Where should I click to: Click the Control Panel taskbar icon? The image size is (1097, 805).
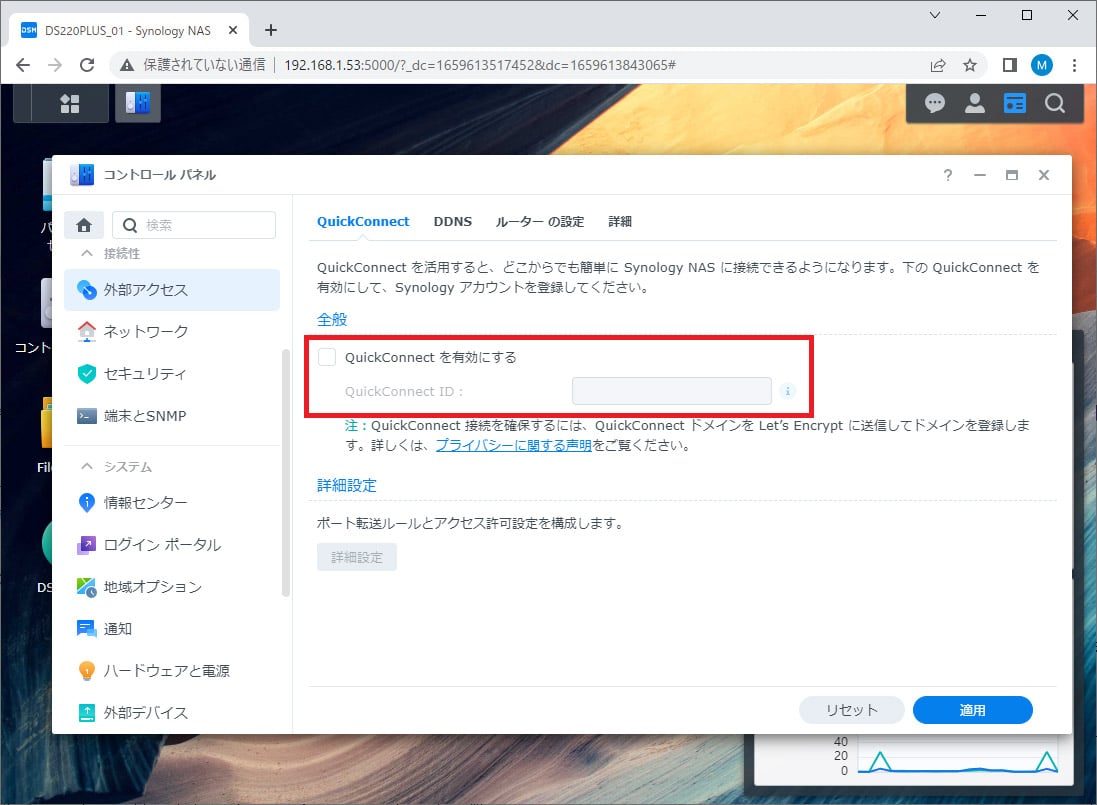[138, 104]
